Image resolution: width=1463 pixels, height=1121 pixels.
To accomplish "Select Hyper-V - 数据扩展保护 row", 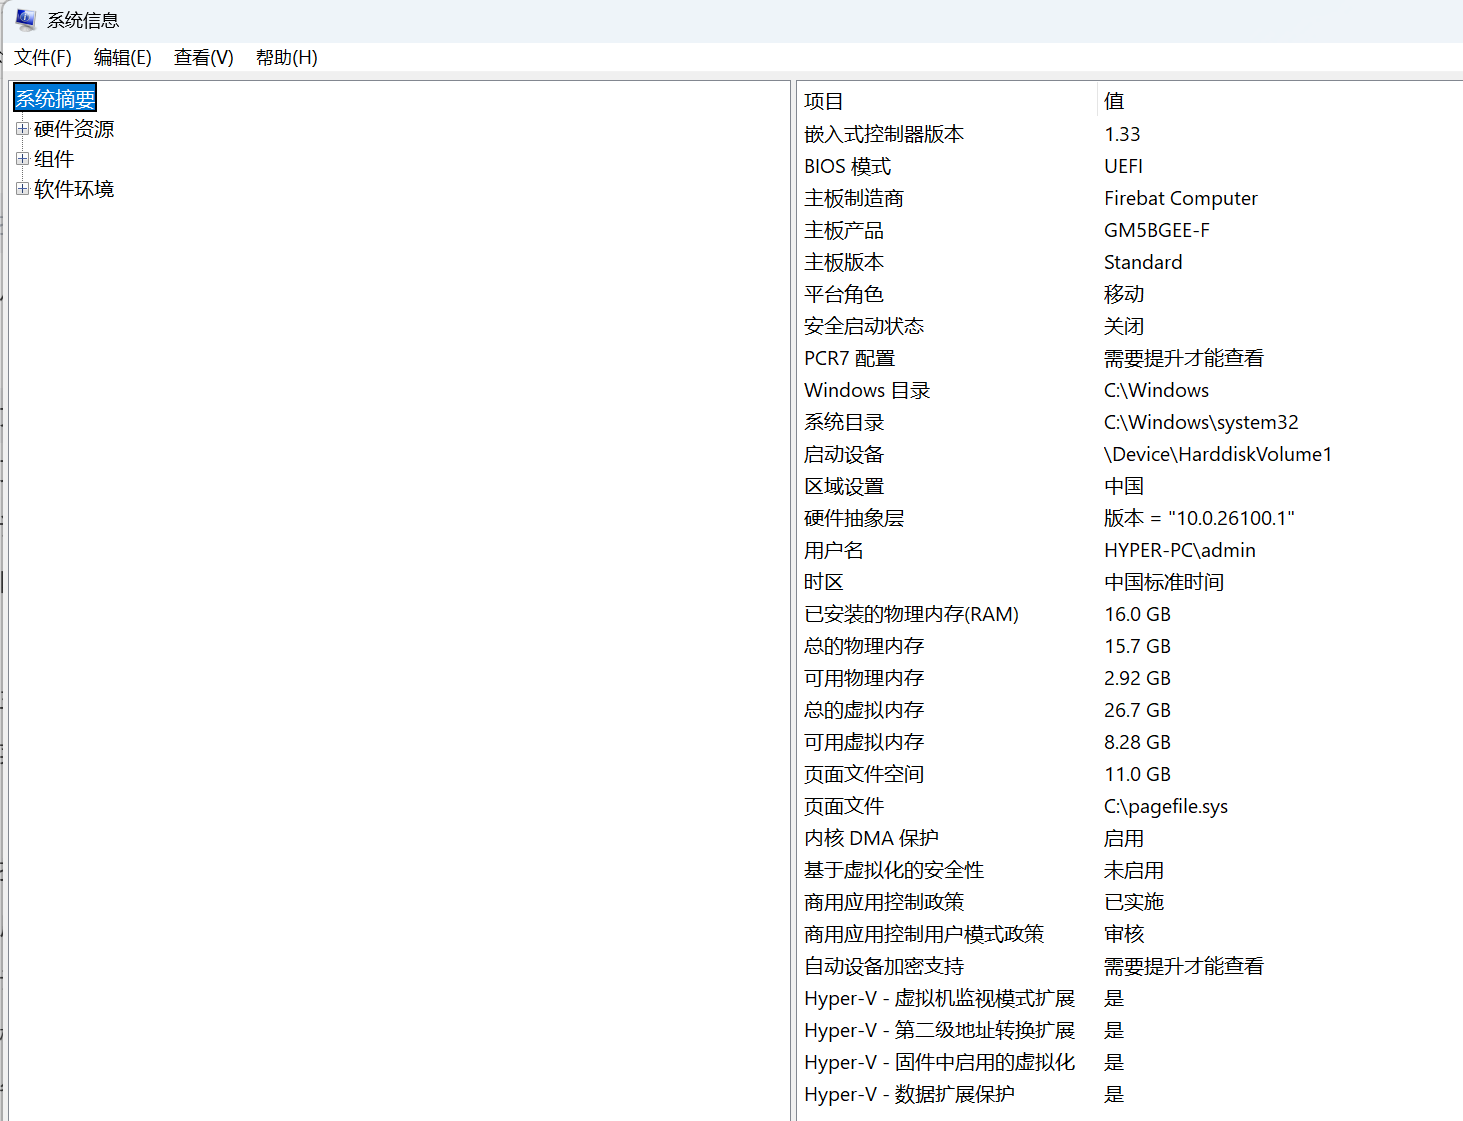I will pos(1130,1094).
